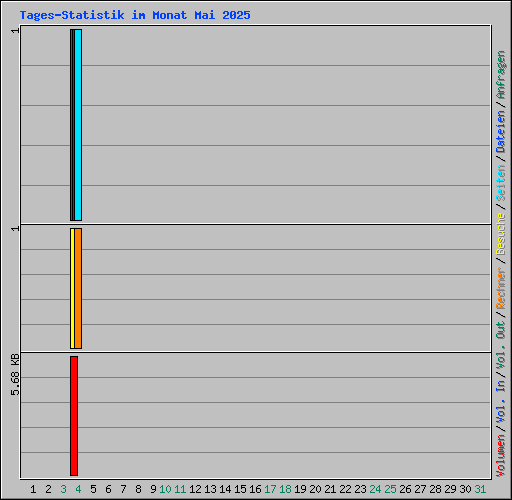Click day label 22 on the x-axis
The image size is (512, 500).
pos(345,489)
